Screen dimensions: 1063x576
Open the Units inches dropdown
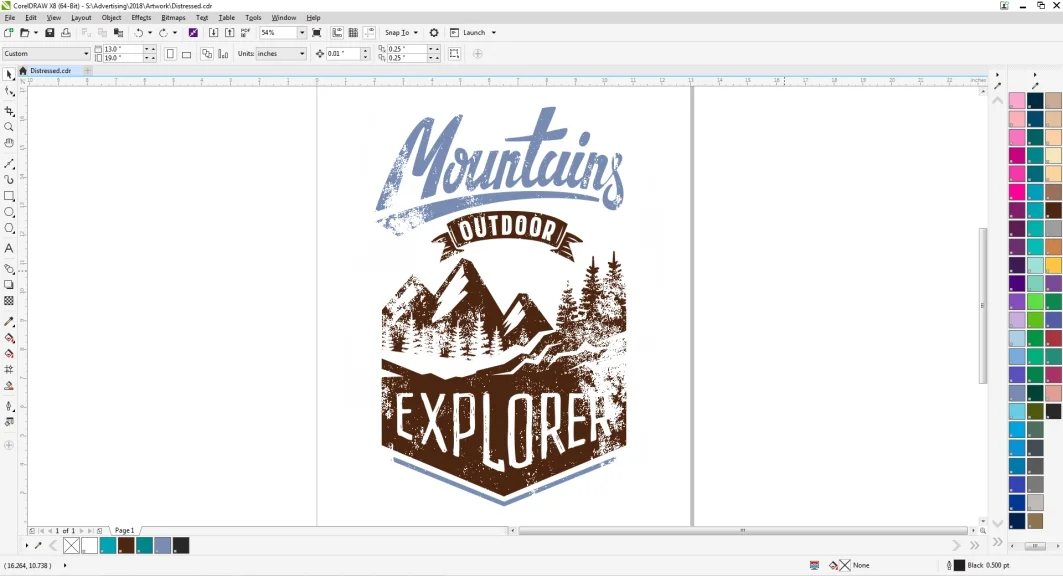click(302, 54)
